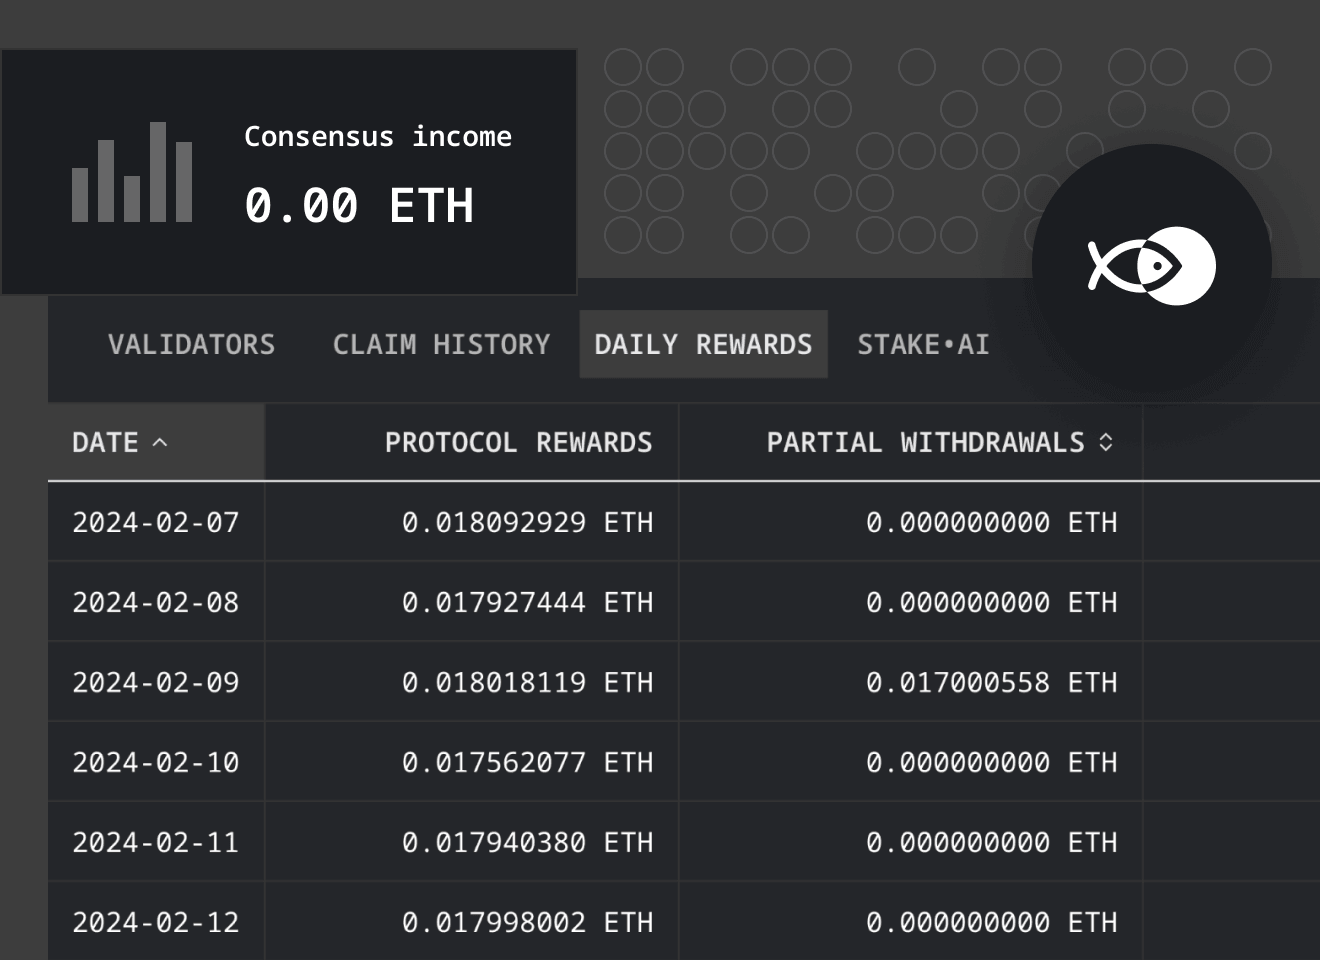The width and height of the screenshot is (1320, 960).
Task: Select the Daily Rewards tab
Action: (x=703, y=344)
